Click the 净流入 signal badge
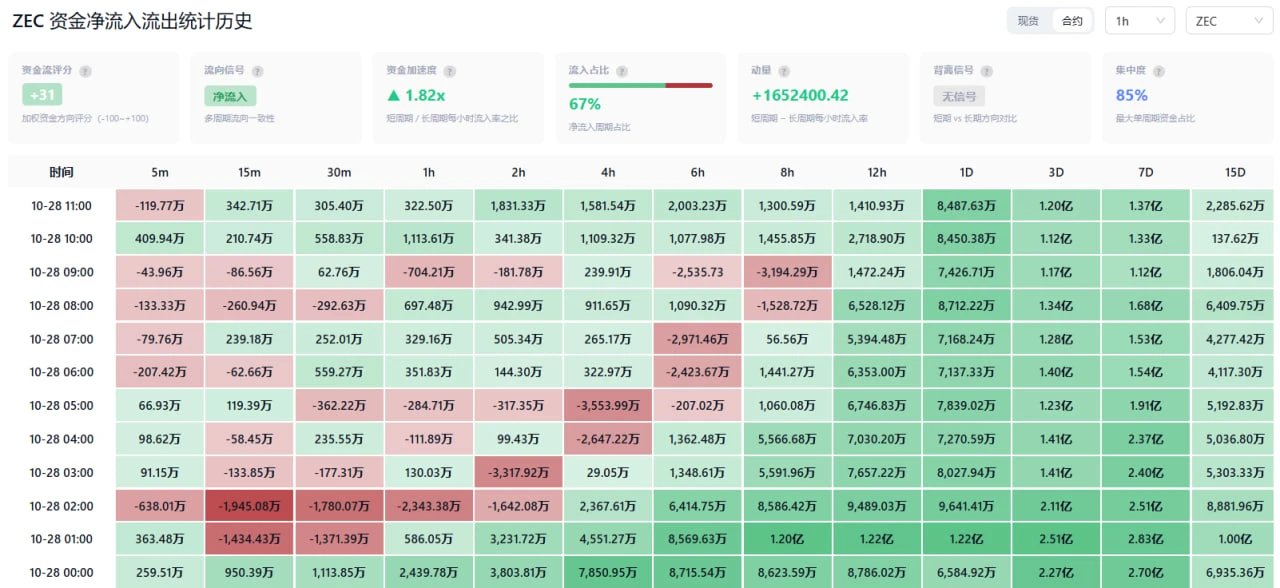 click(x=230, y=96)
